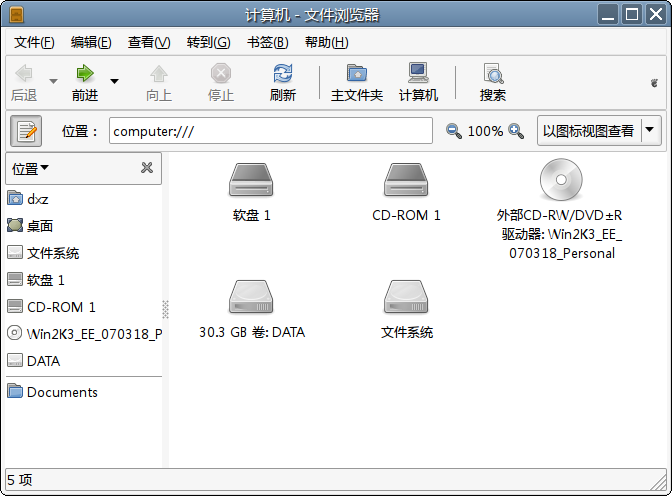
Task: Open the 编辑(E) menu
Action: tap(91, 42)
